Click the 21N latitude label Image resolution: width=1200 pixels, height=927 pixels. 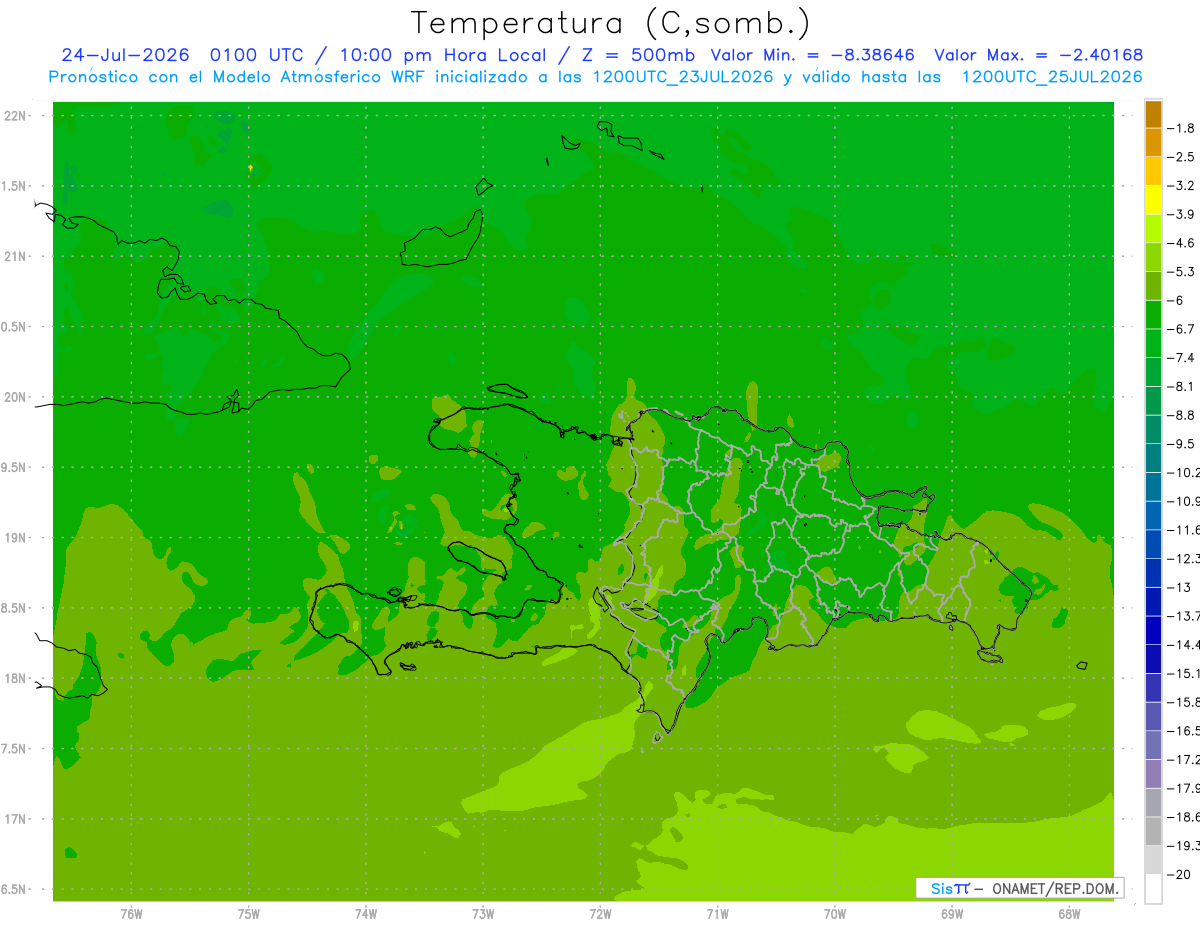(x=16, y=257)
